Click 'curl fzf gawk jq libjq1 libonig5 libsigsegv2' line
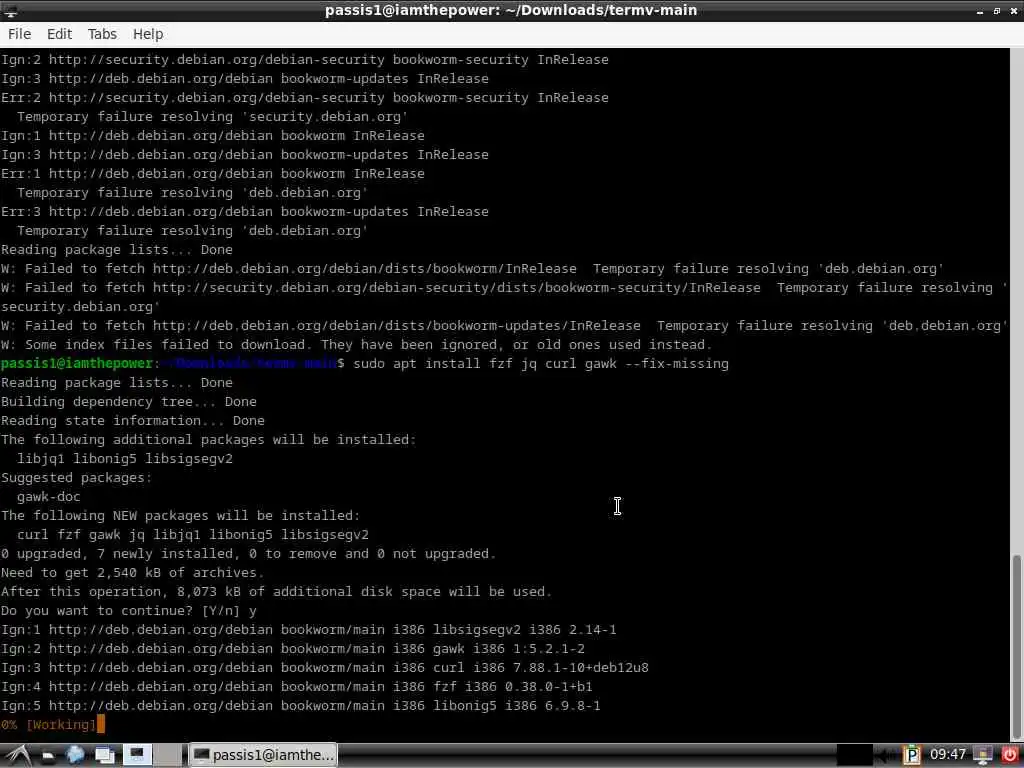 (193, 535)
